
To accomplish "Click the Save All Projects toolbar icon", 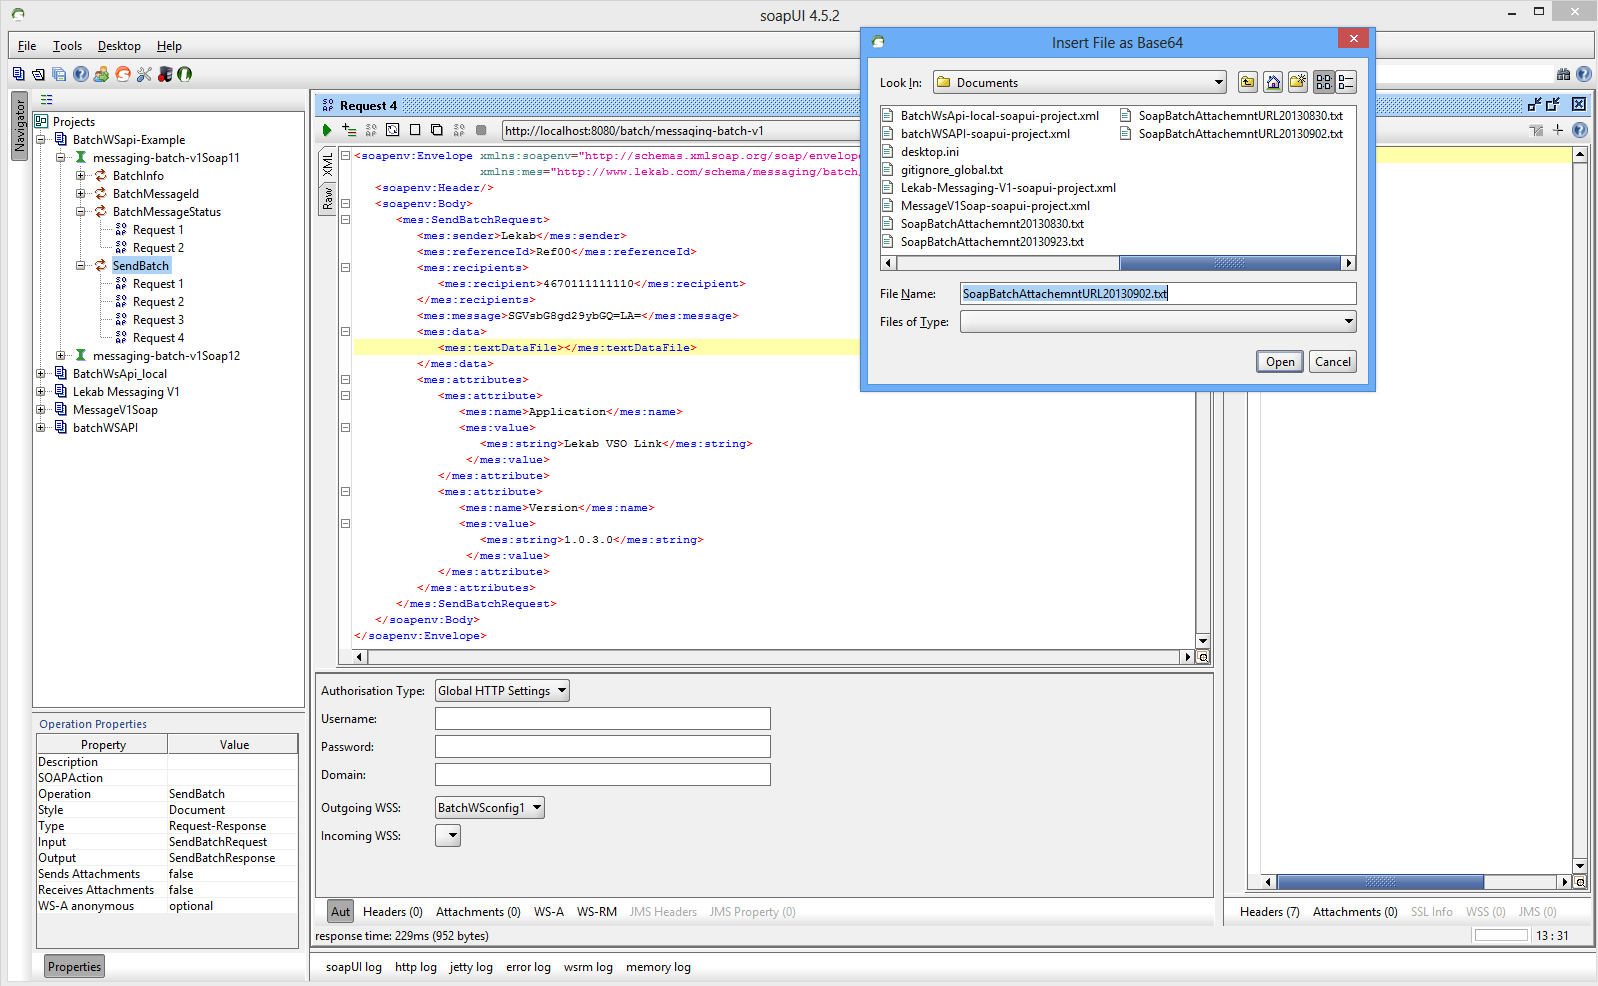I will (59, 74).
